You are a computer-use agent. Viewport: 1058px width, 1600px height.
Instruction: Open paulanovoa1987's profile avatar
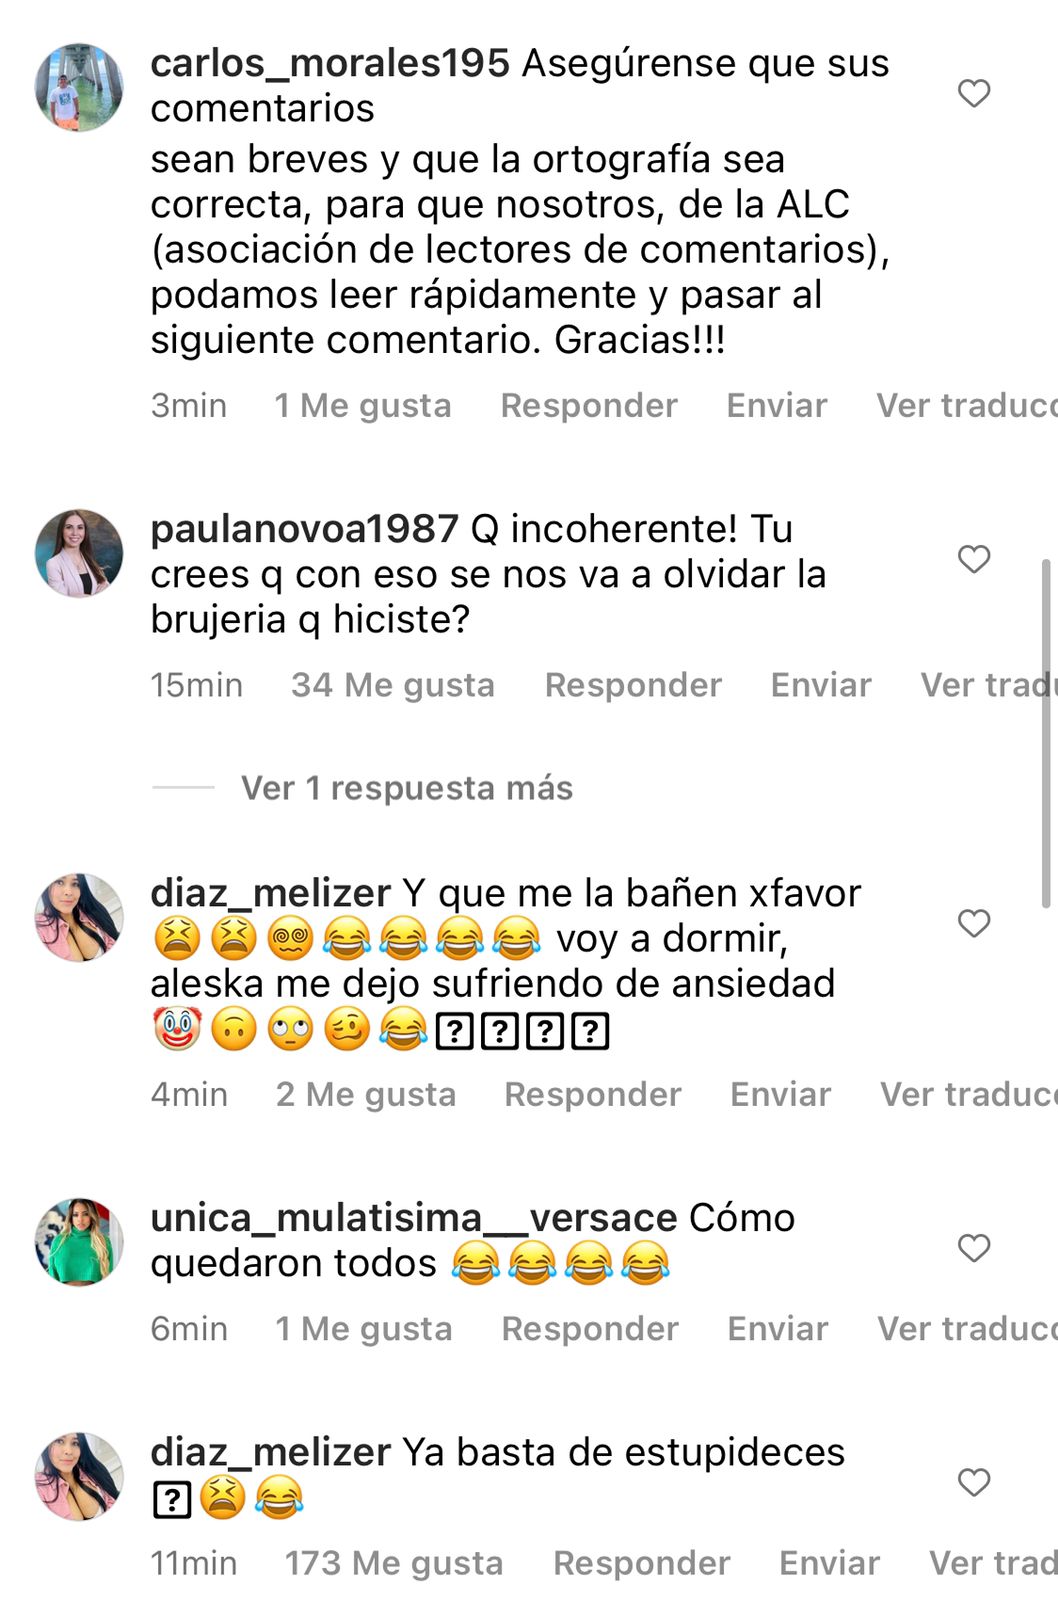79,553
